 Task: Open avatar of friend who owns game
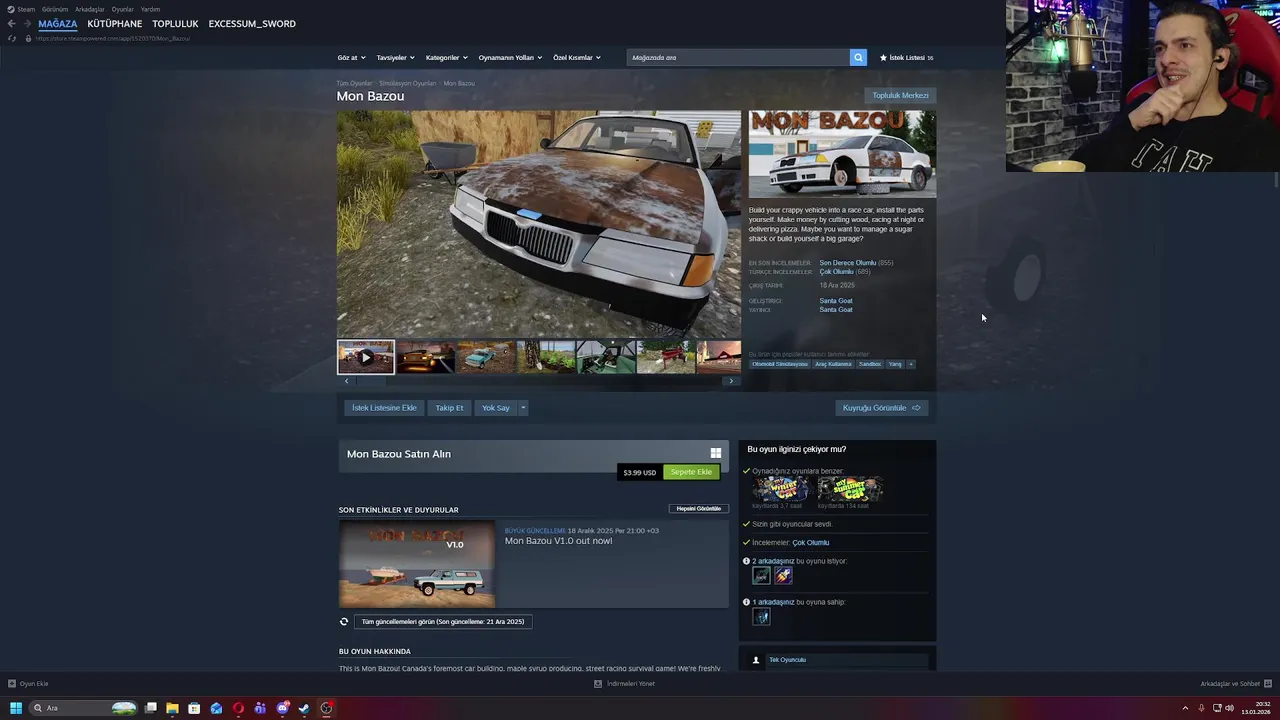[762, 617]
